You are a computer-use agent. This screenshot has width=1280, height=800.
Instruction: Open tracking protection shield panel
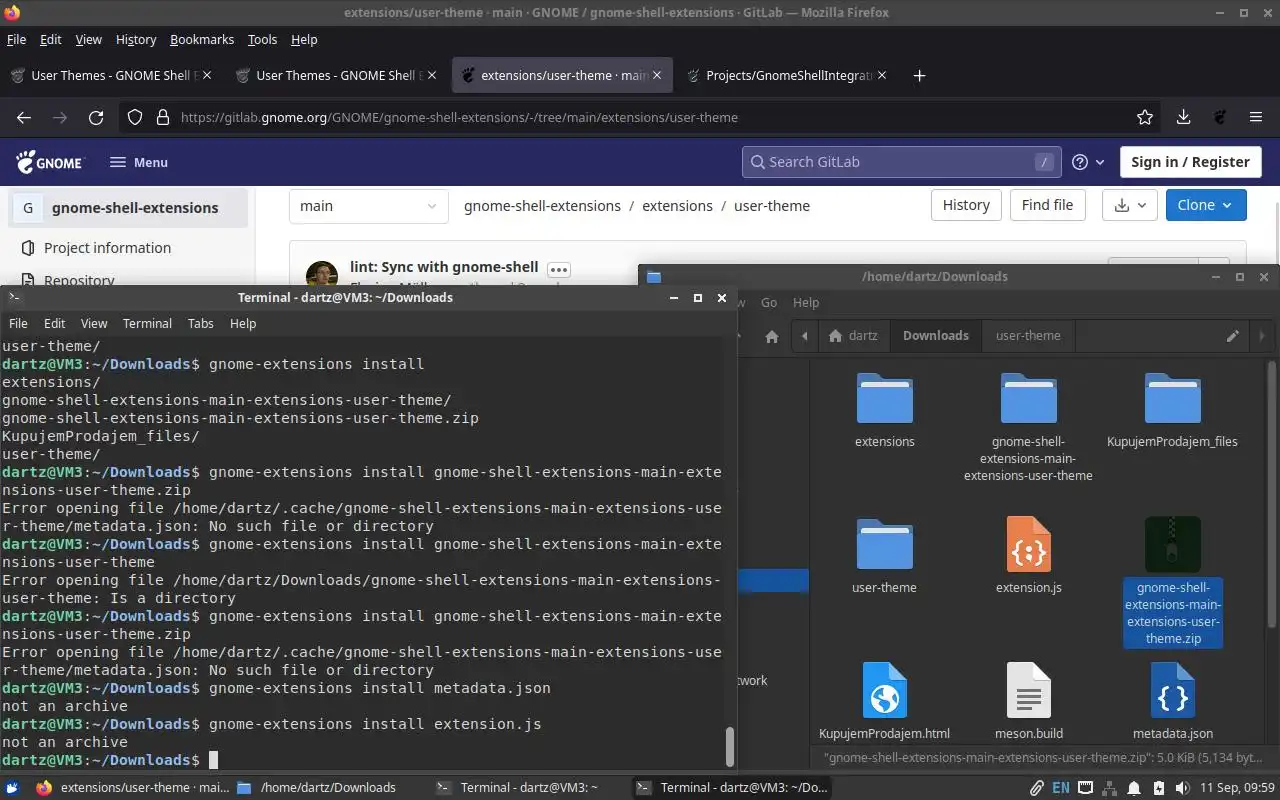135,117
